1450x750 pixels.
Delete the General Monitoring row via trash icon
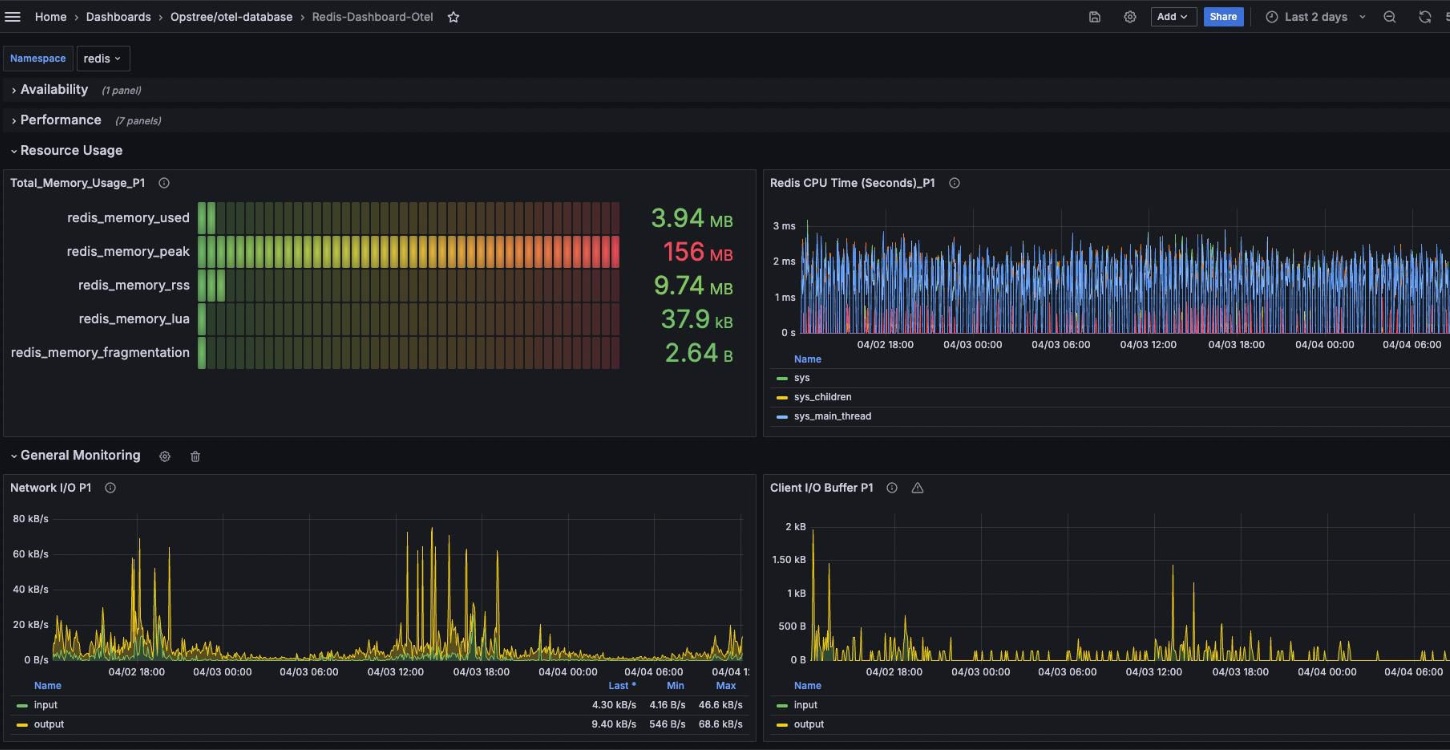click(x=195, y=456)
